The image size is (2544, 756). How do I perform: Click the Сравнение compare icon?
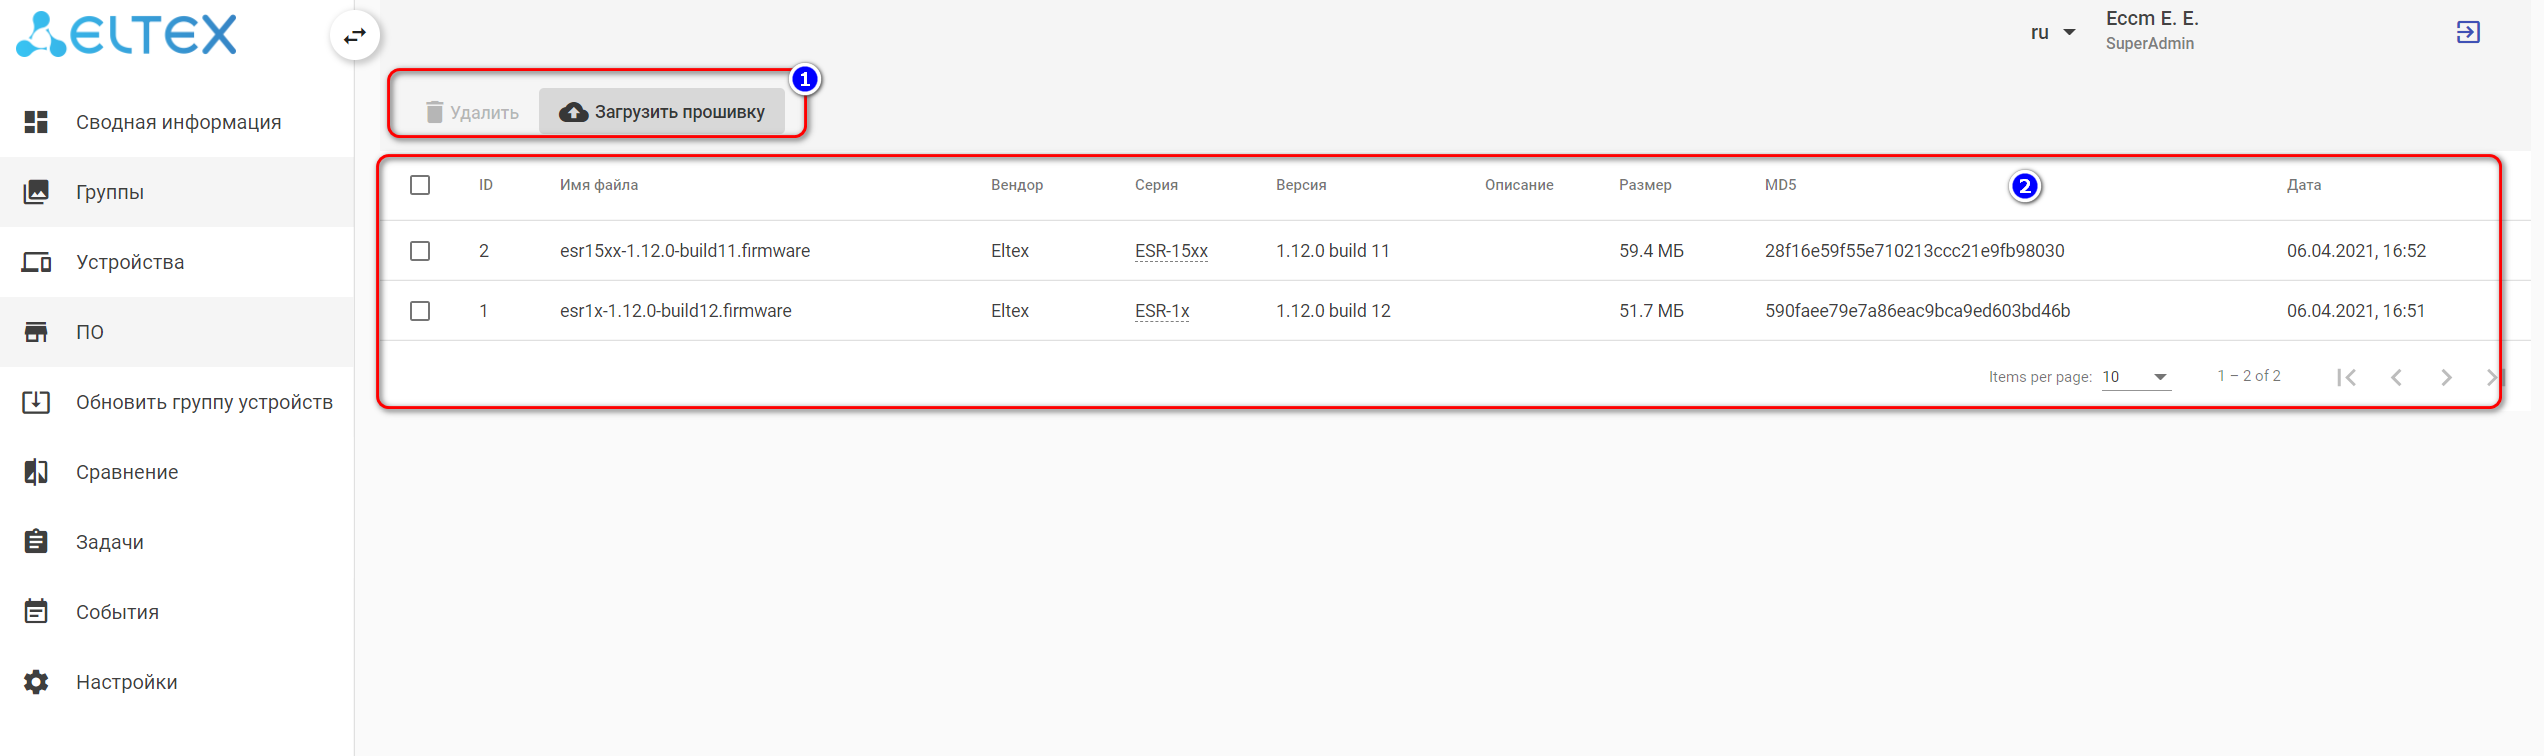(x=36, y=472)
